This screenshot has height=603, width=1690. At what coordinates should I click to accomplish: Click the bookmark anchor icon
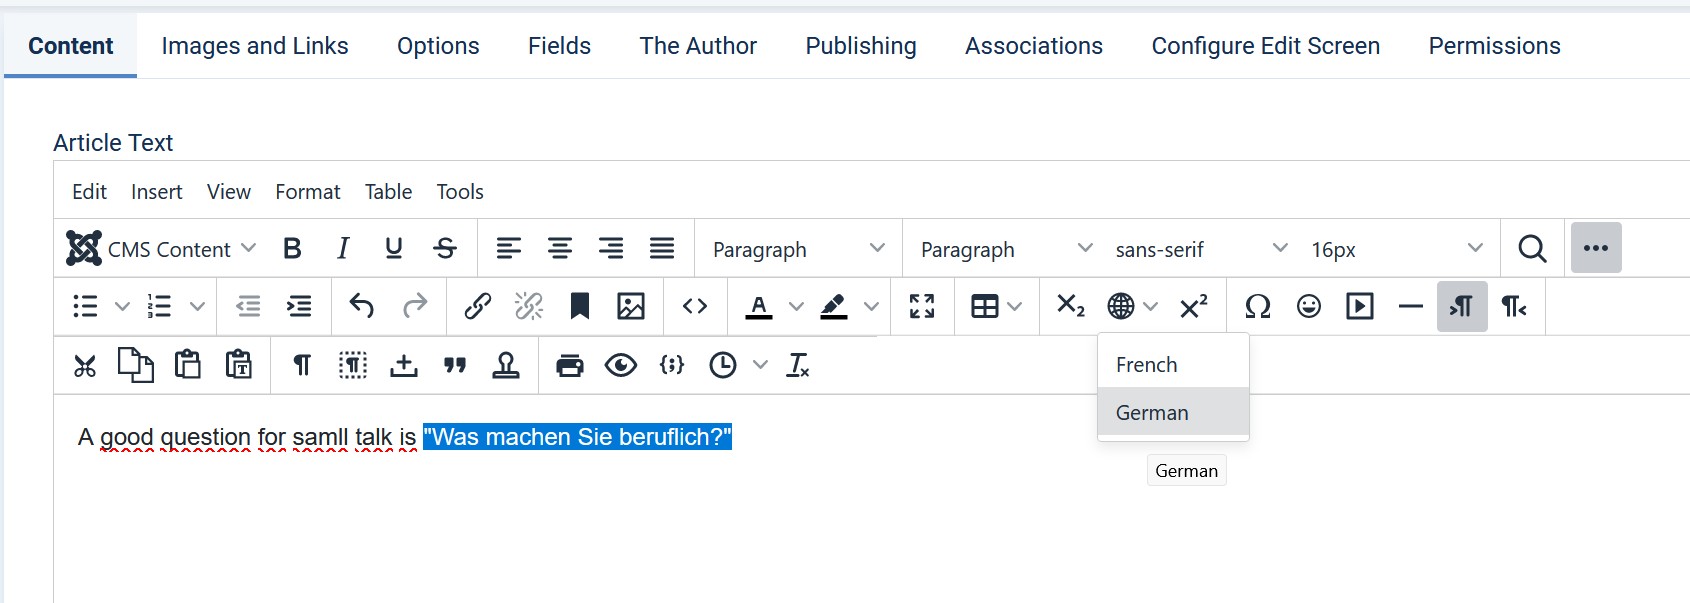(x=579, y=306)
